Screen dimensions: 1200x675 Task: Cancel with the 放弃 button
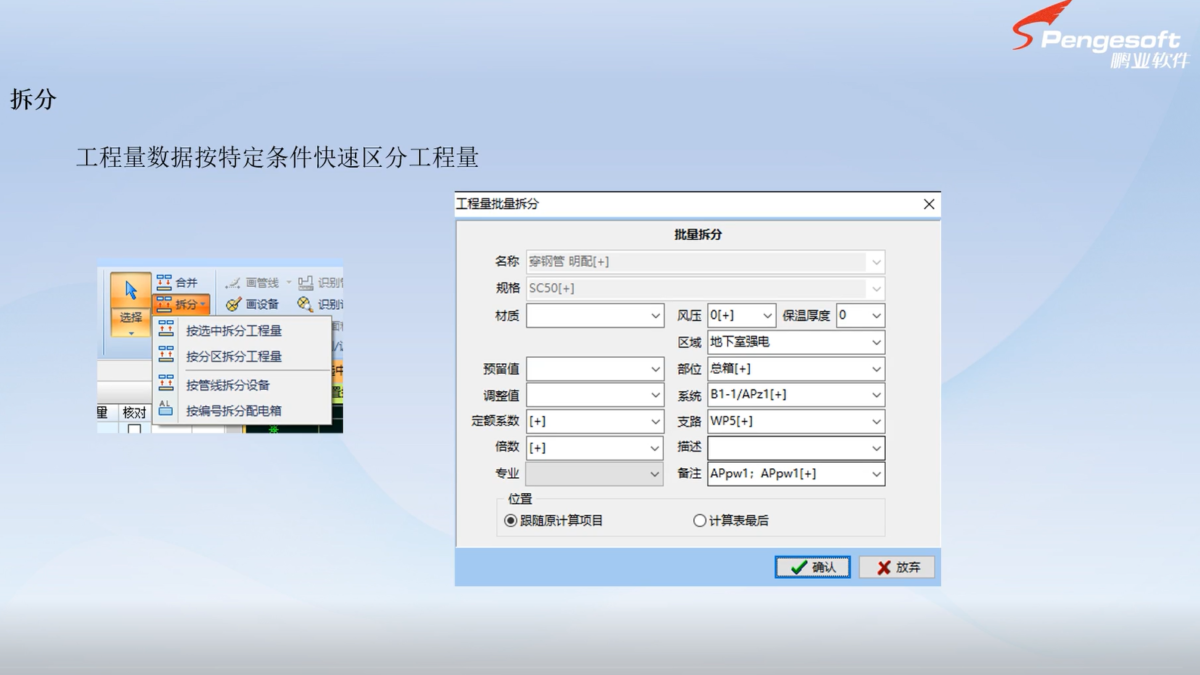click(897, 567)
